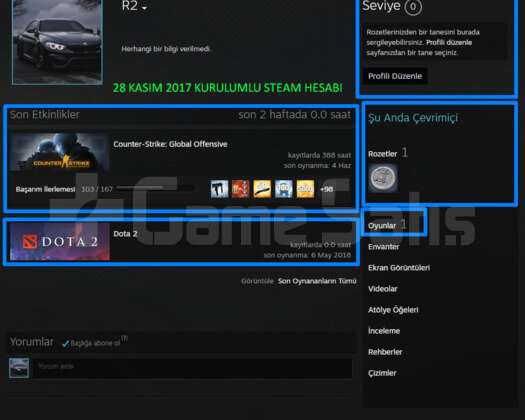Open Ekran Görüntüleri screenshots page

[x=399, y=268]
